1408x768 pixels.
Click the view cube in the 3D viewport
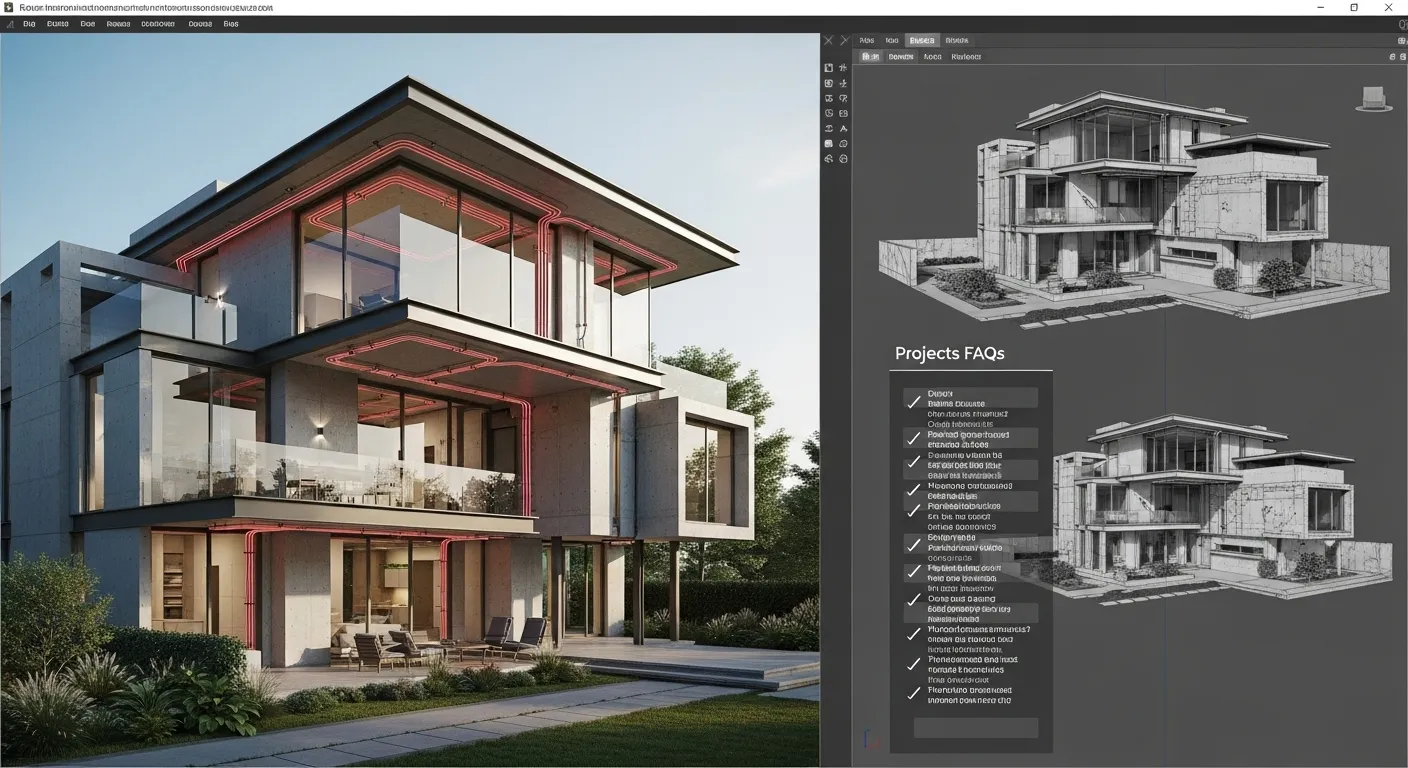(x=1374, y=98)
